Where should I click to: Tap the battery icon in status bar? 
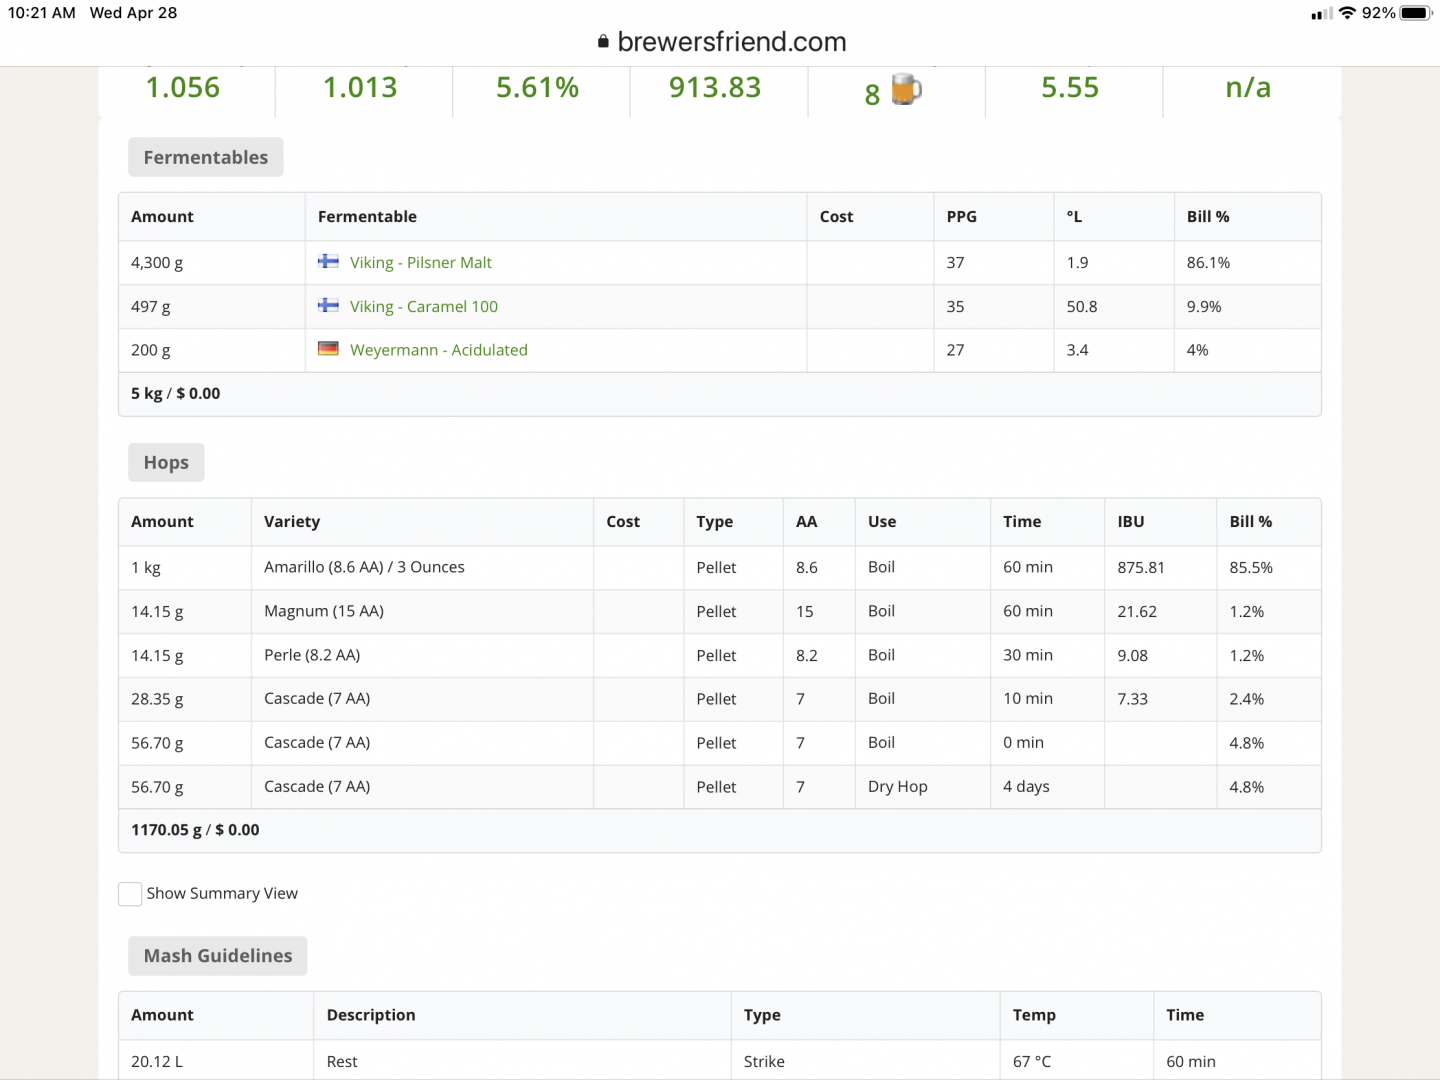click(x=1417, y=13)
